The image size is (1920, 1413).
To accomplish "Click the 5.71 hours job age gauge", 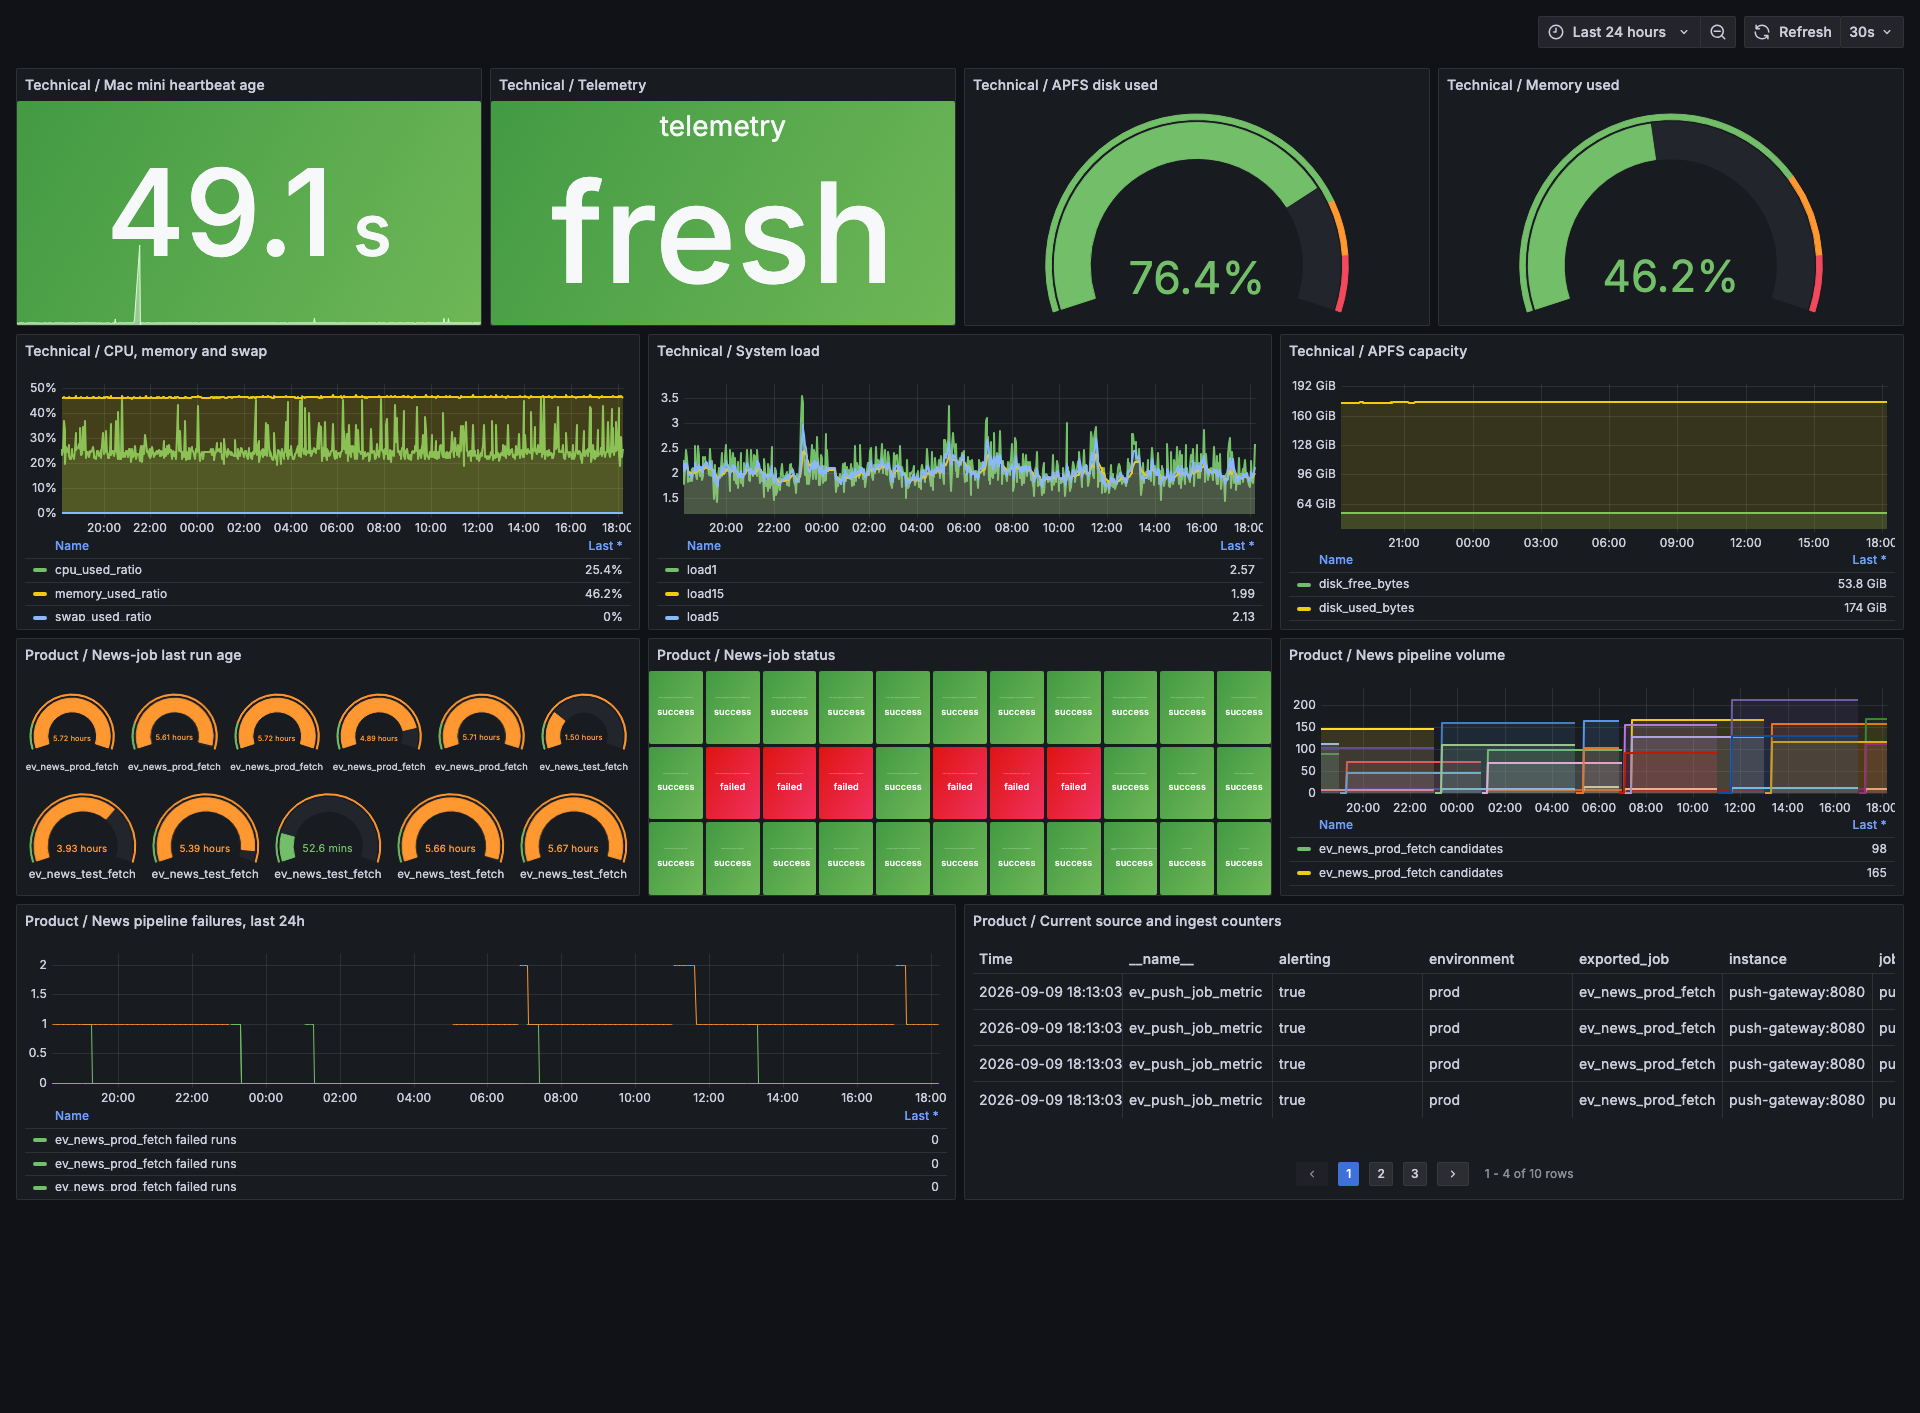I will point(481,723).
